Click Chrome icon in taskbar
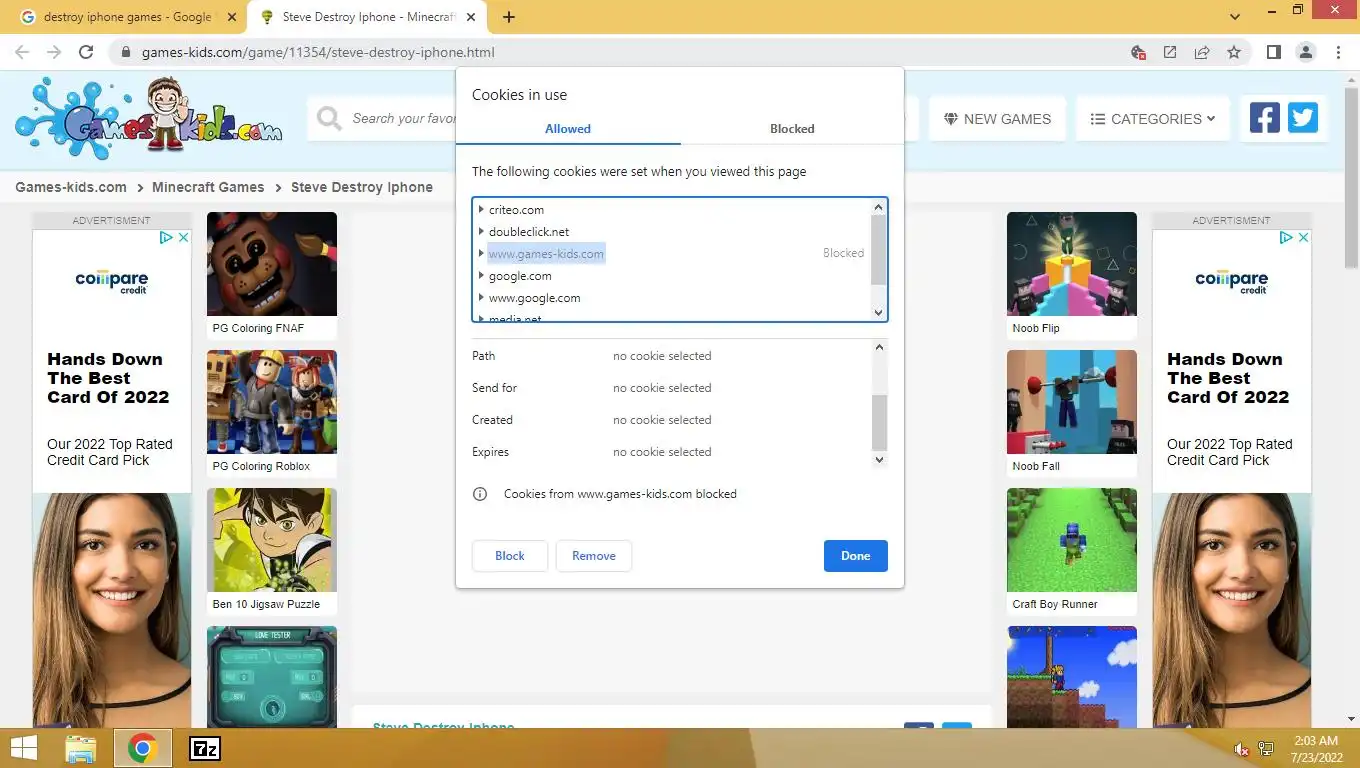 point(142,748)
